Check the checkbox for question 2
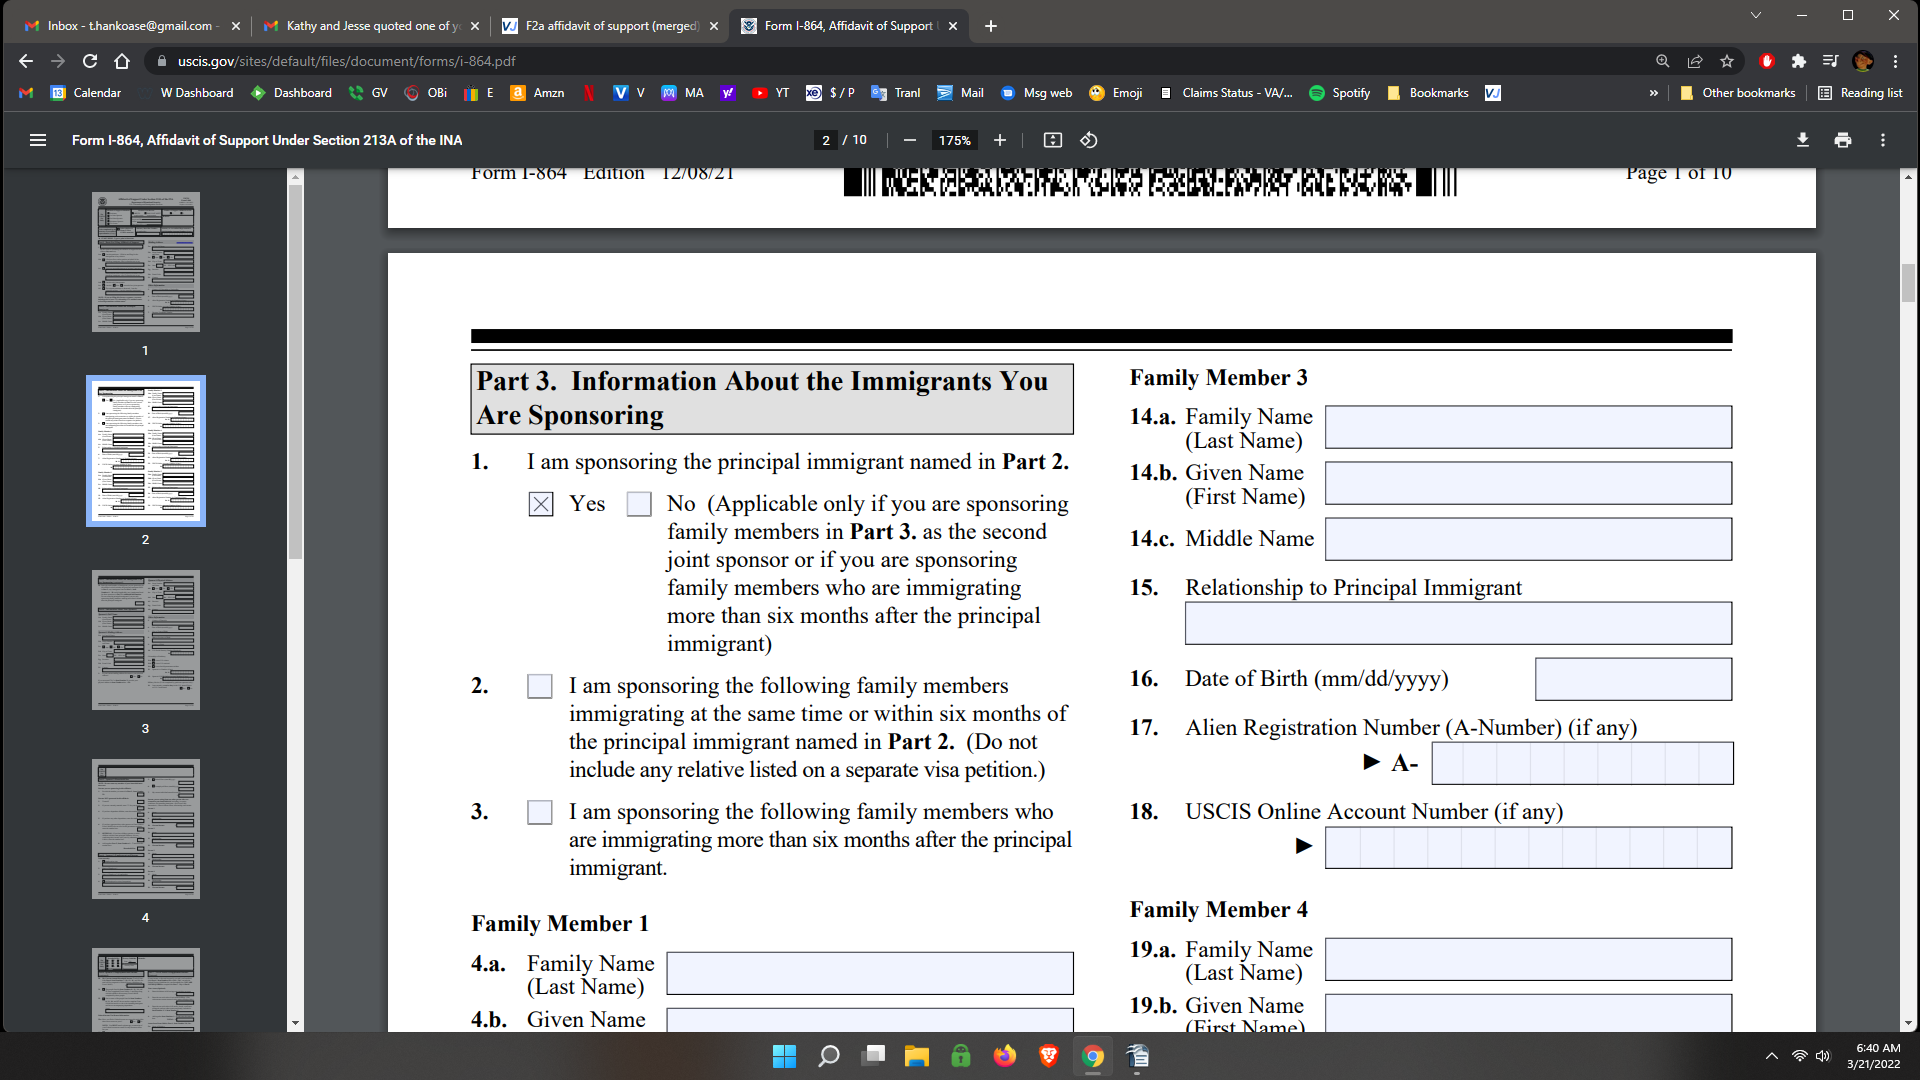The image size is (1920, 1080). (540, 686)
